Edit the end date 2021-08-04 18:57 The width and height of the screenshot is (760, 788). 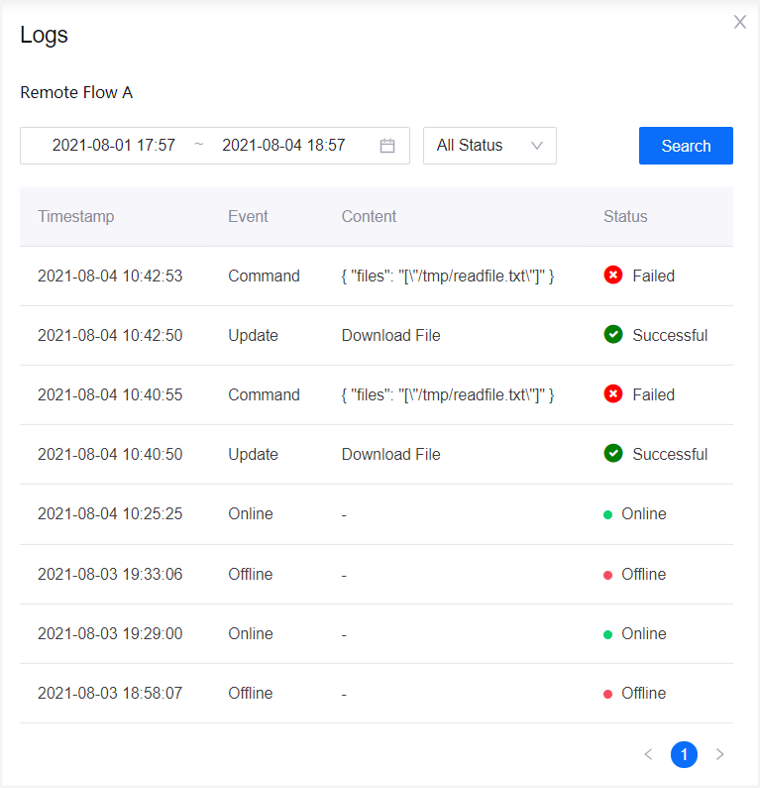click(x=284, y=146)
